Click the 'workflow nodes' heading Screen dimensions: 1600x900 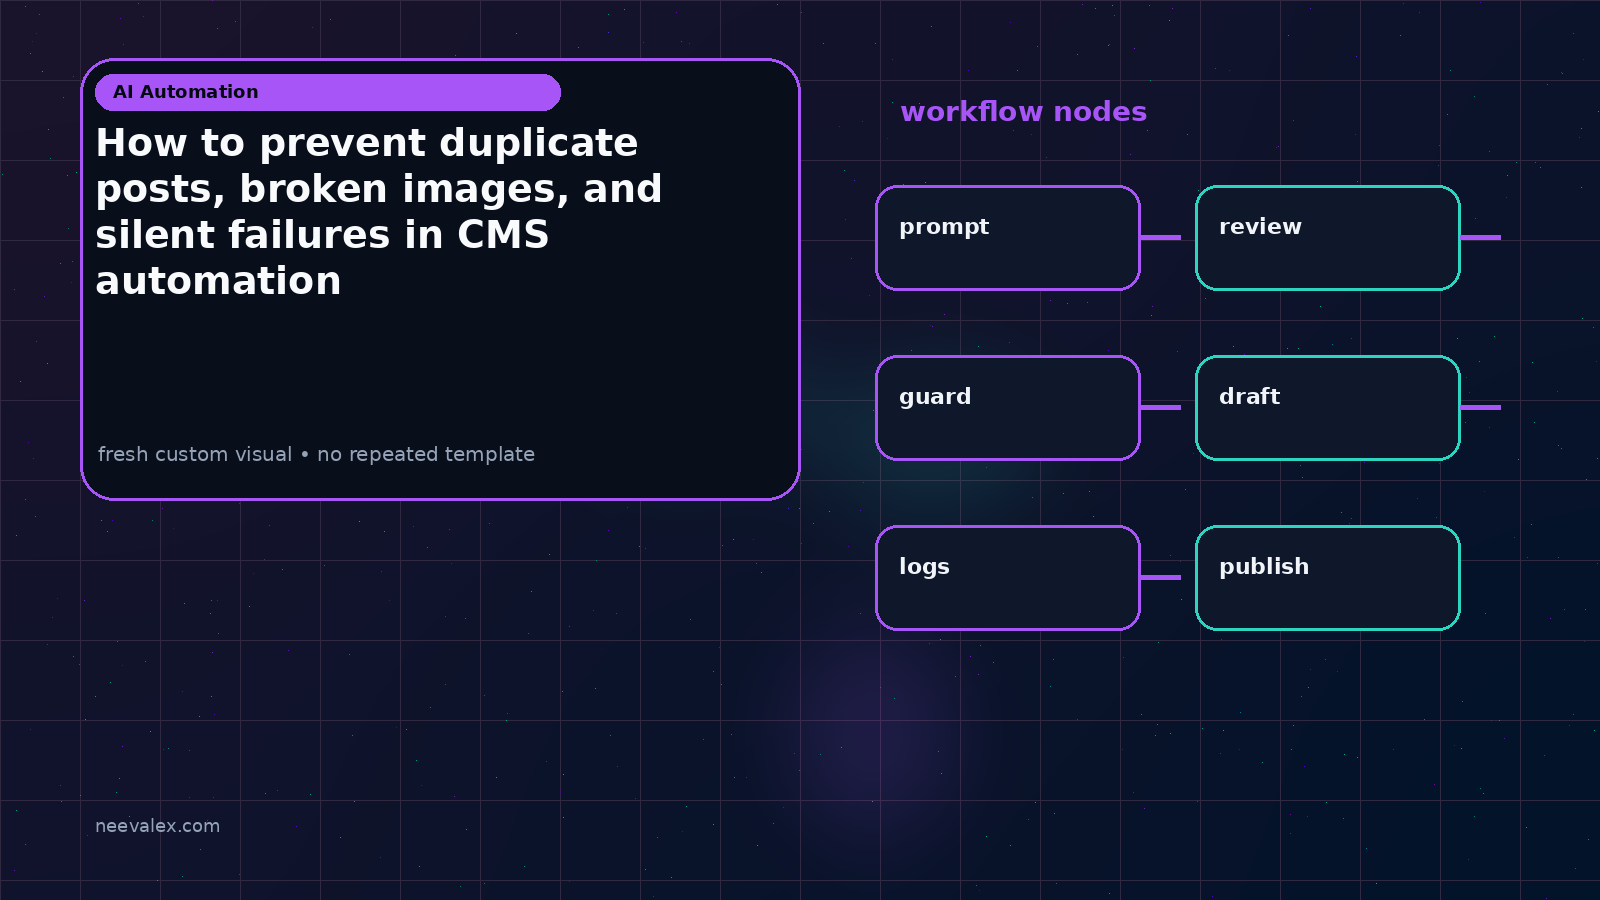(x=1023, y=112)
